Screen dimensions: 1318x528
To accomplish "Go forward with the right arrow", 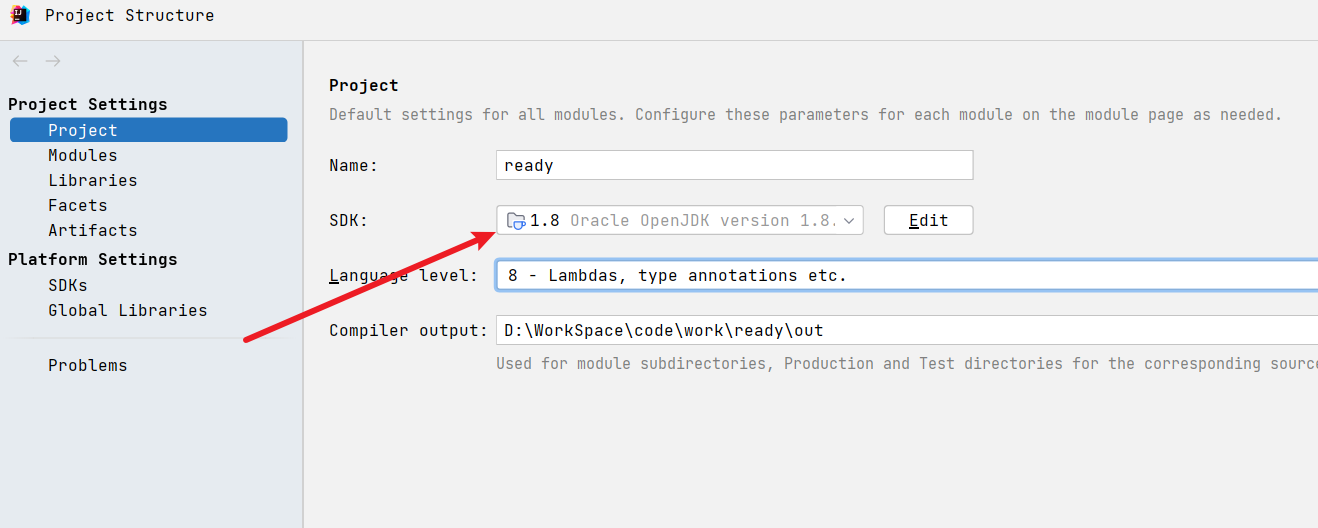I will coord(53,62).
